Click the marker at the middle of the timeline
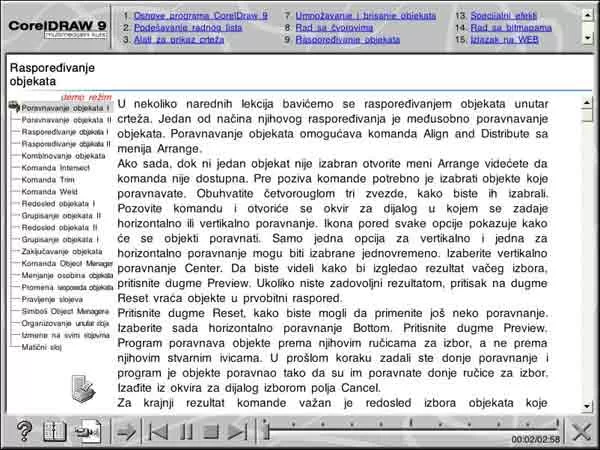 click(x=411, y=423)
